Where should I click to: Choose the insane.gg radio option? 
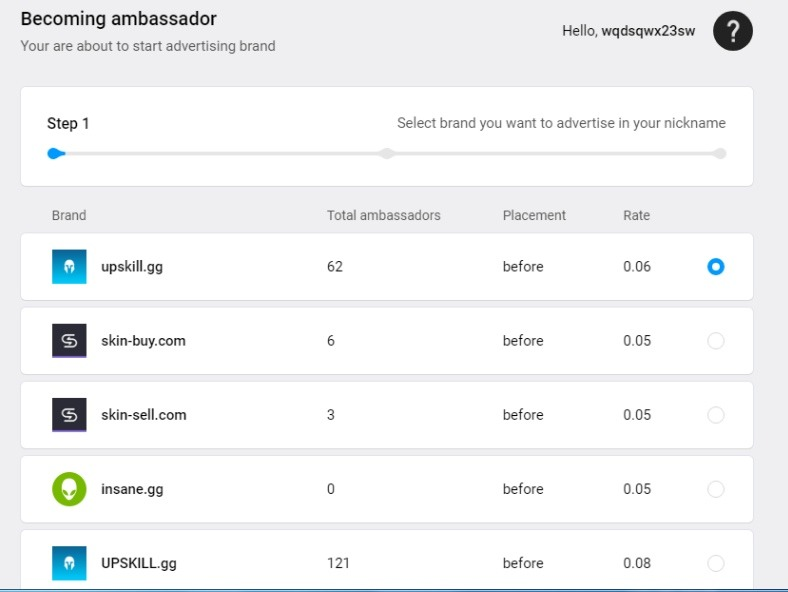[715, 489]
